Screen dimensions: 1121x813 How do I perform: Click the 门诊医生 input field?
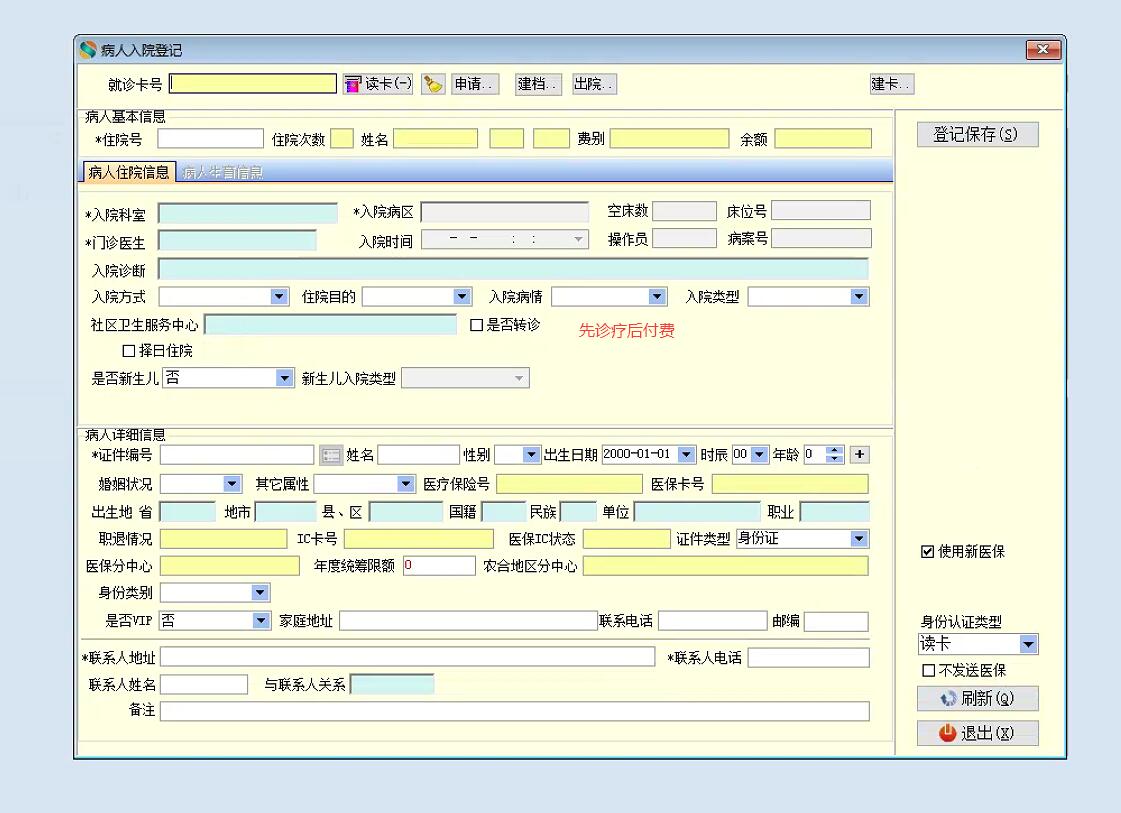237,240
